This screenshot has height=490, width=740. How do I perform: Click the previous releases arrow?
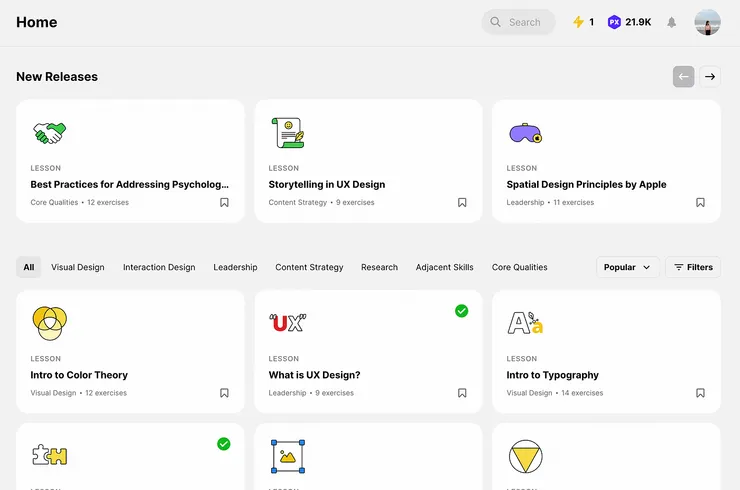tap(683, 76)
